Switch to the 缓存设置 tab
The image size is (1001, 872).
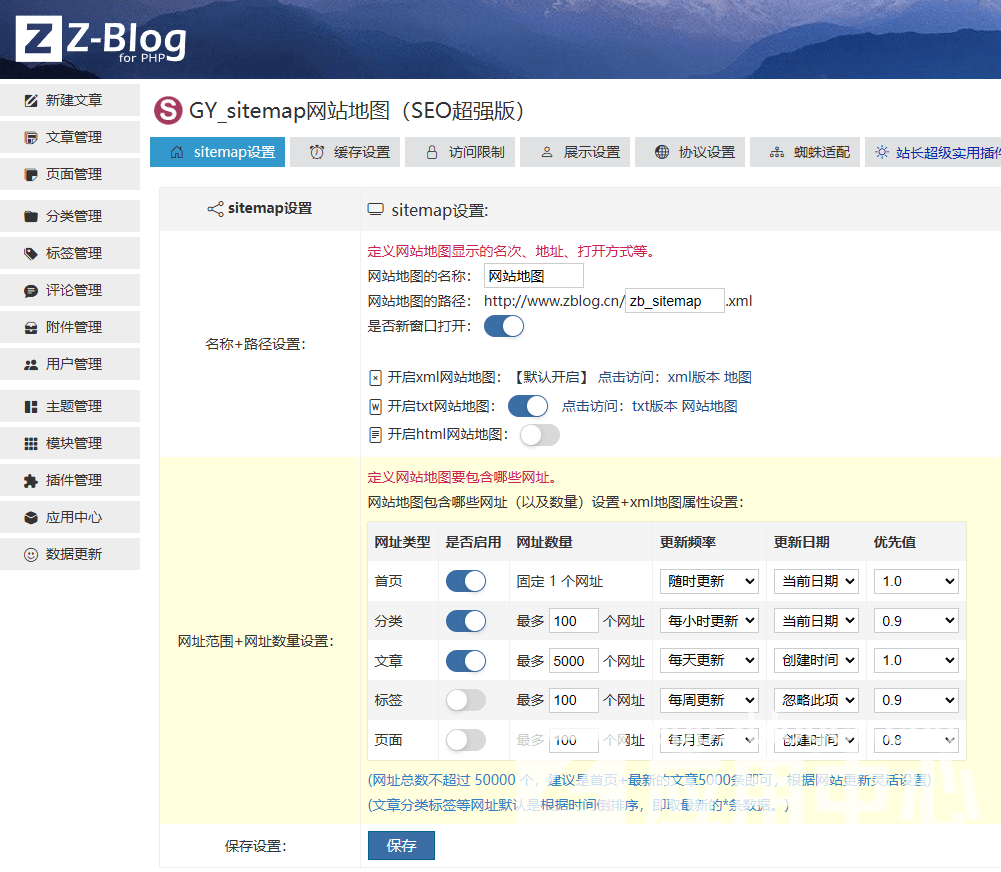click(350, 152)
